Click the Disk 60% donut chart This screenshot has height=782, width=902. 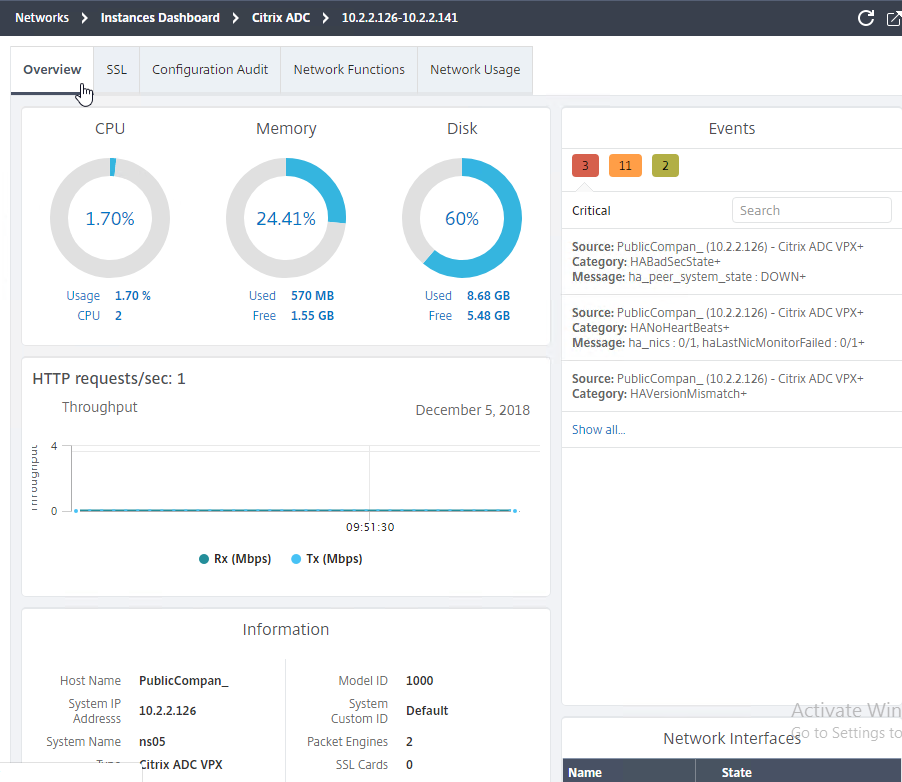[462, 218]
